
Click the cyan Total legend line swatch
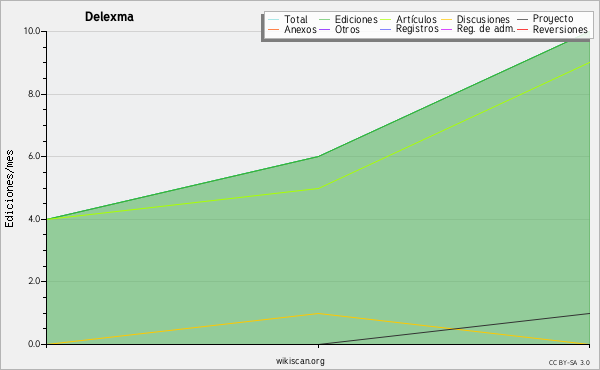(x=274, y=20)
